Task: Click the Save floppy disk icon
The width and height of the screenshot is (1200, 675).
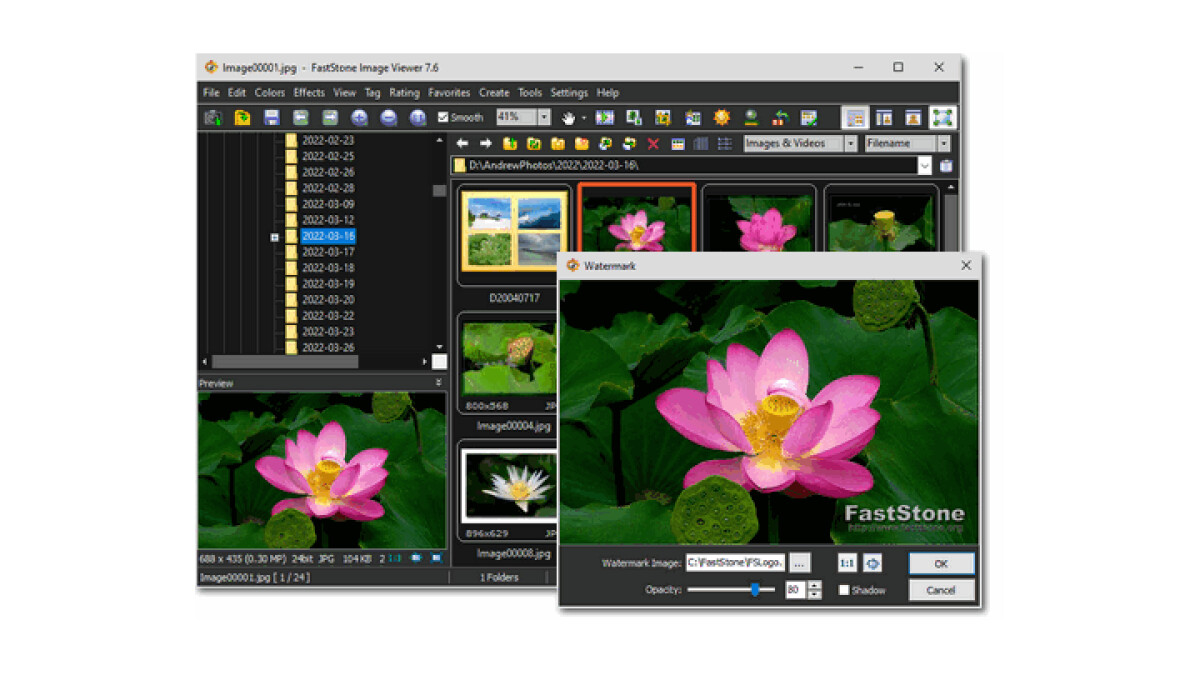Action: 271,117
